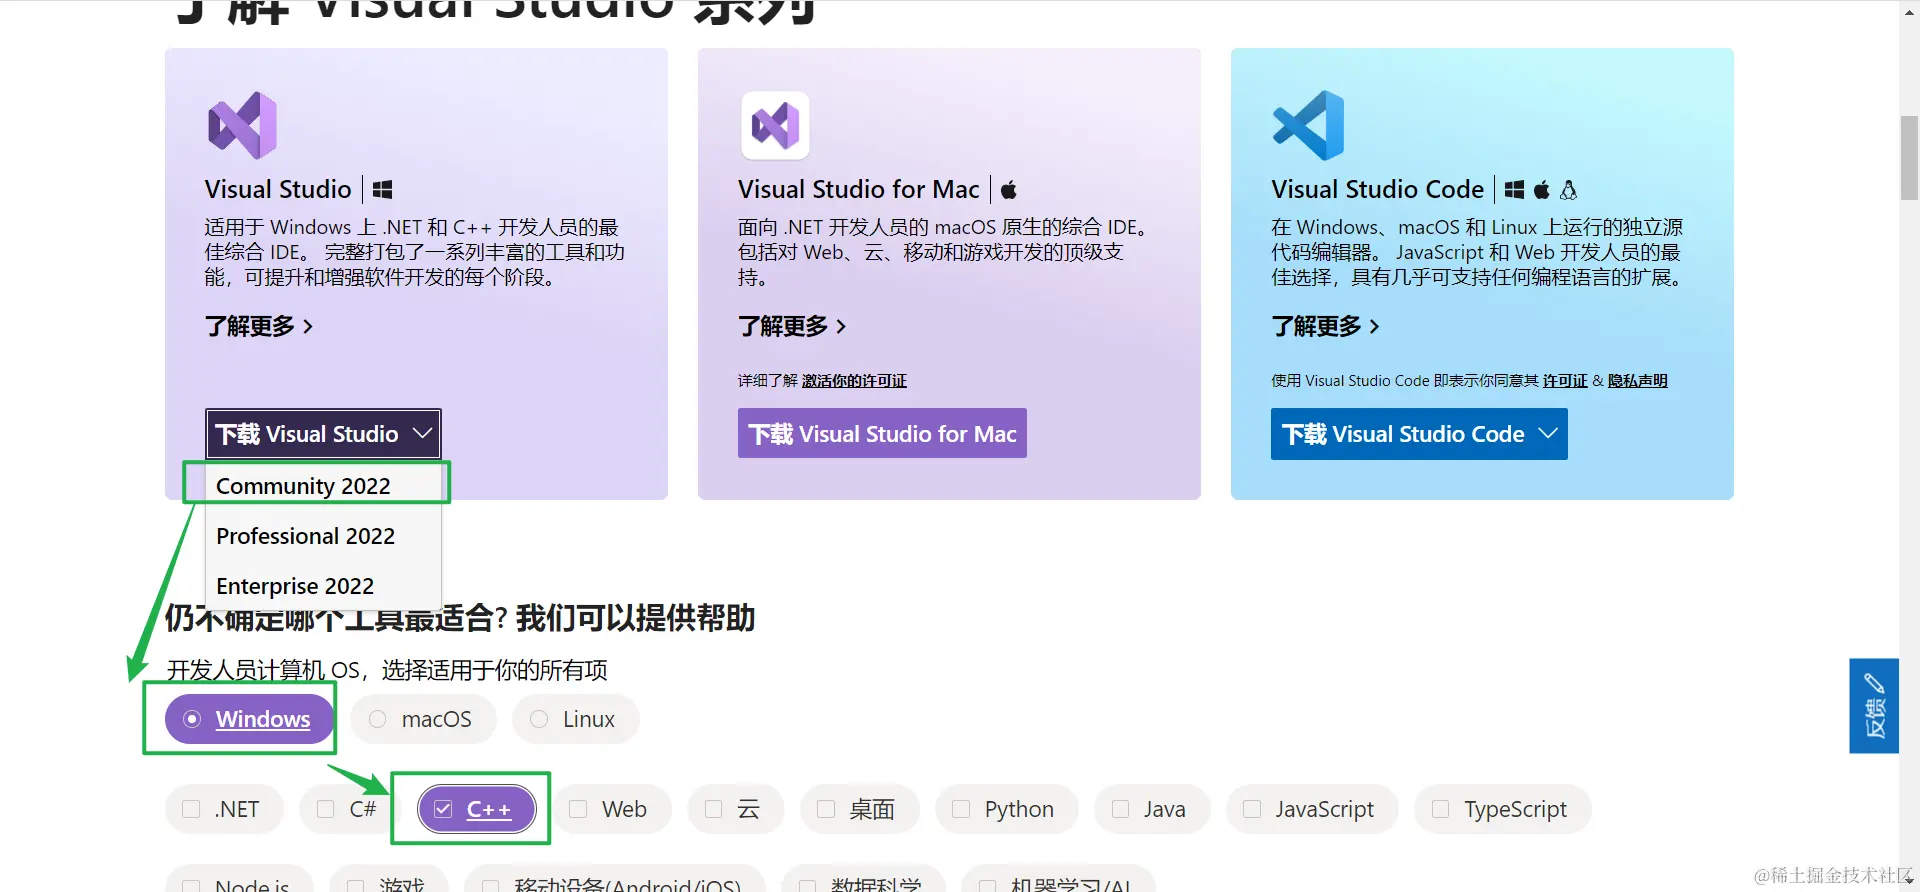Screen dimensions: 1920x892
Task: Choose Enterprise 2022 from download menu
Action: (x=323, y=586)
